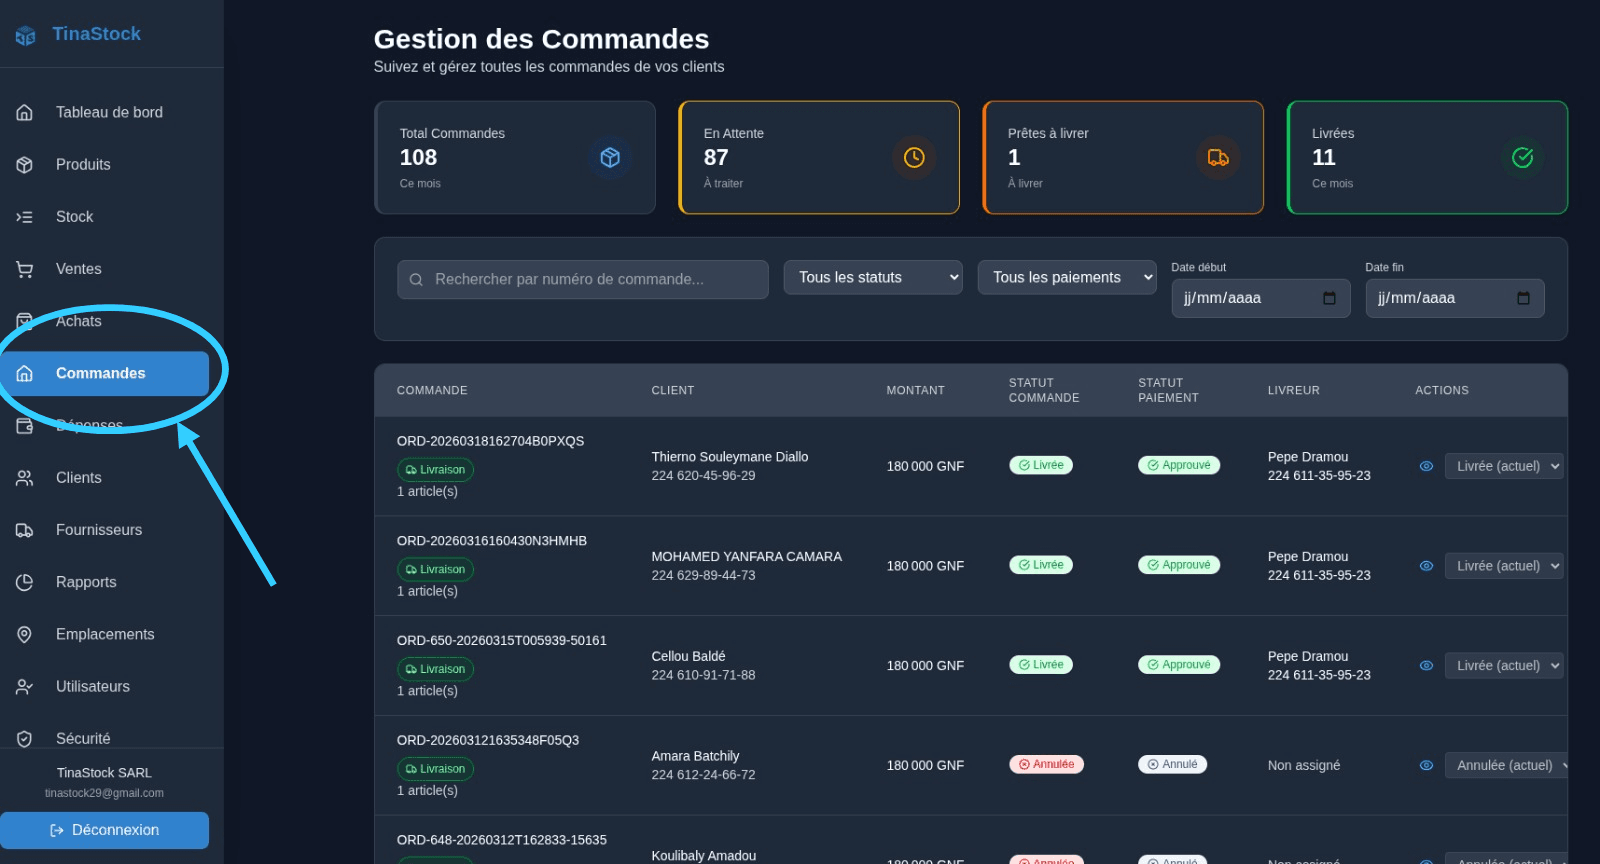The image size is (1600, 864).
Task: Click the Rapports pie chart icon
Action: pyautogui.click(x=25, y=582)
